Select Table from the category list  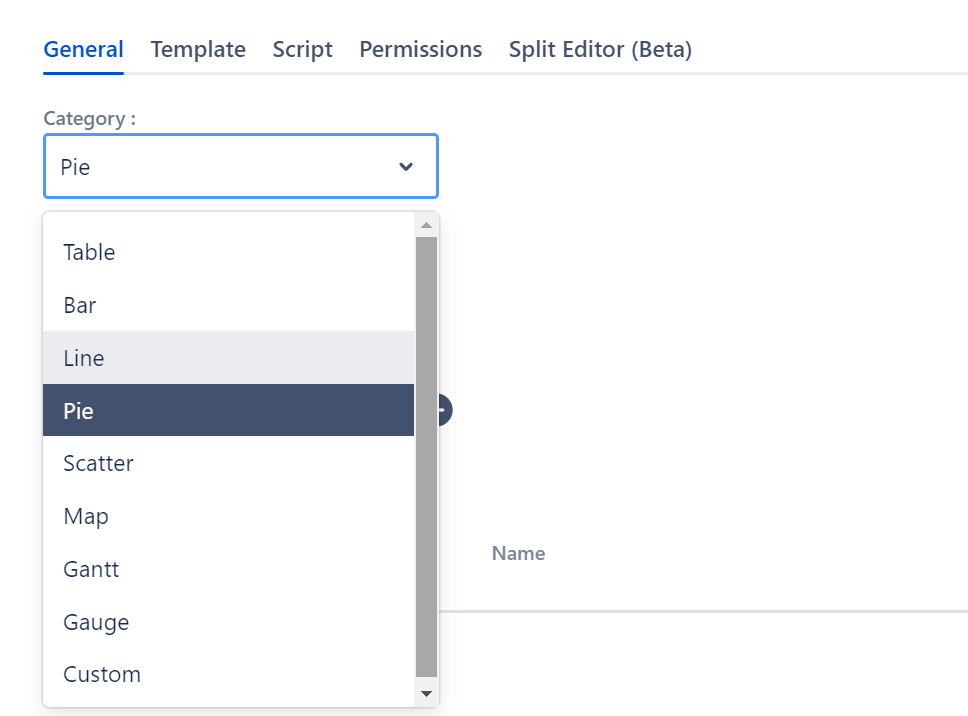[228, 252]
